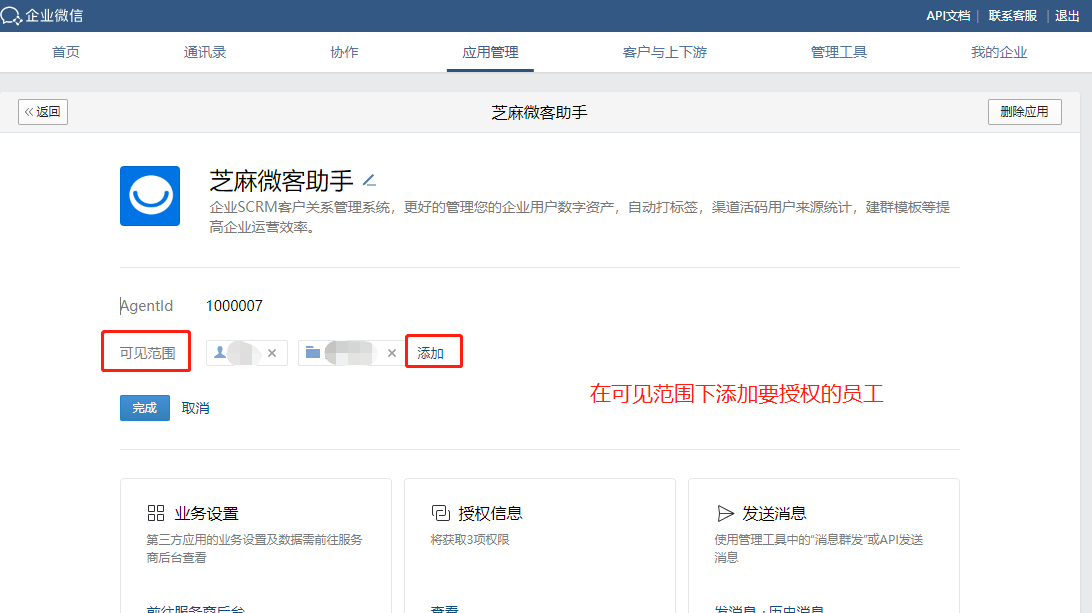
Task: Remove the member tag with X
Action: click(x=272, y=353)
